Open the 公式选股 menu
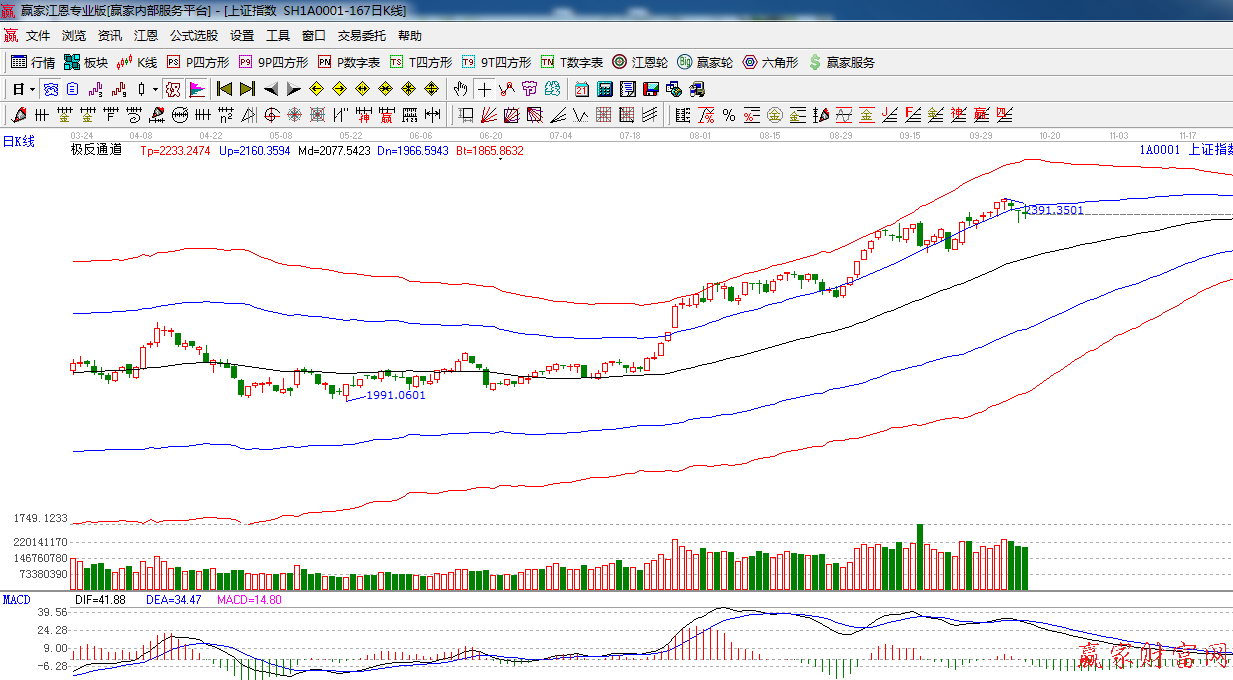Viewport: 1233px width, 680px height. [193, 36]
